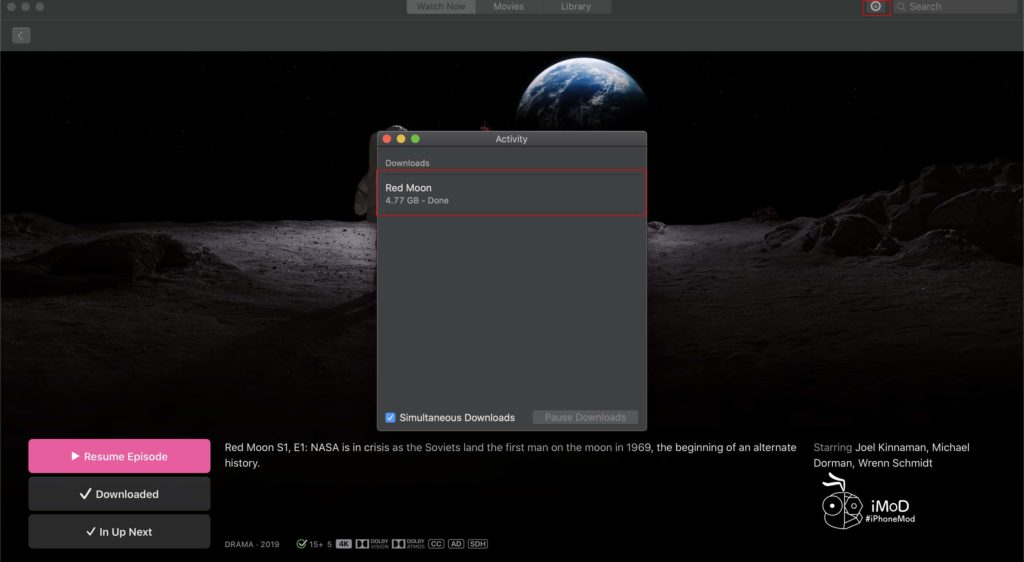This screenshot has height=562, width=1024.
Task: Switch to the Movies tab
Action: 509,7
